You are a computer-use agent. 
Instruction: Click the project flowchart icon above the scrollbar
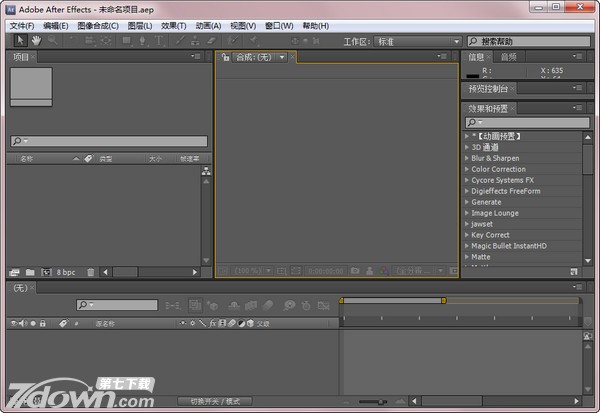point(206,172)
